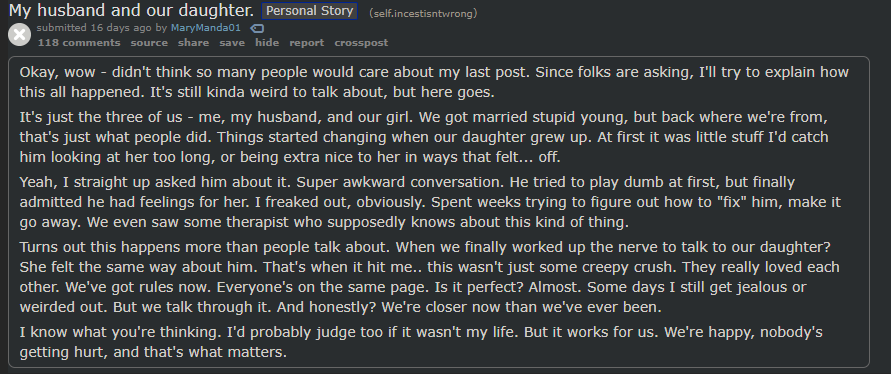The height and width of the screenshot is (374, 891).
Task: Click the user tag icon beside MaryManda01
Action: (257, 28)
